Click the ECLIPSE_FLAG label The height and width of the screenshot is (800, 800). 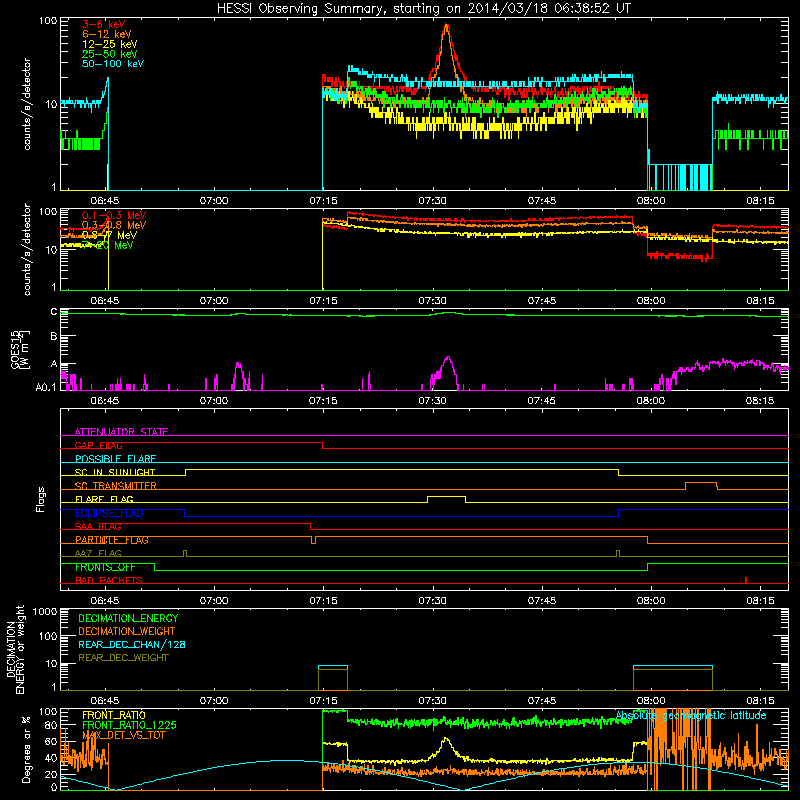(109, 513)
